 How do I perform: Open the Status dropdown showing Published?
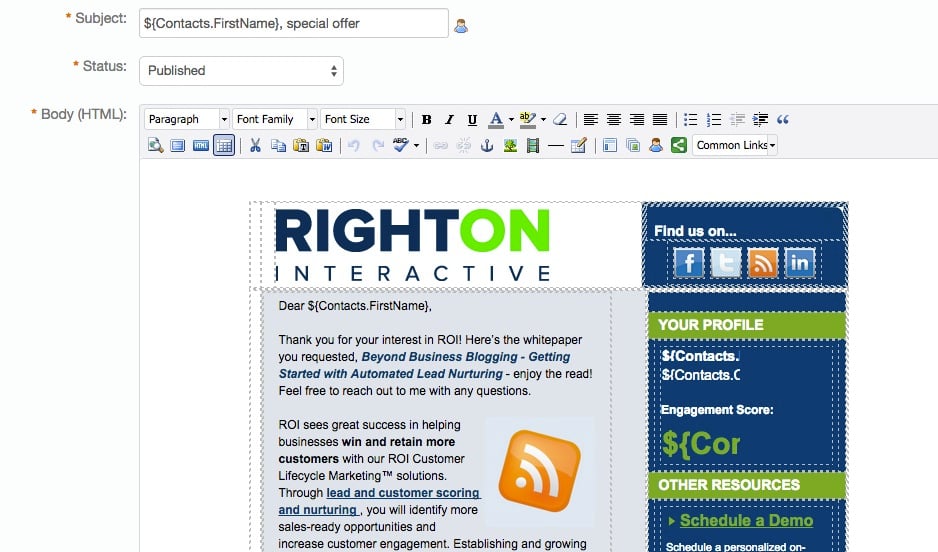pyautogui.click(x=241, y=71)
